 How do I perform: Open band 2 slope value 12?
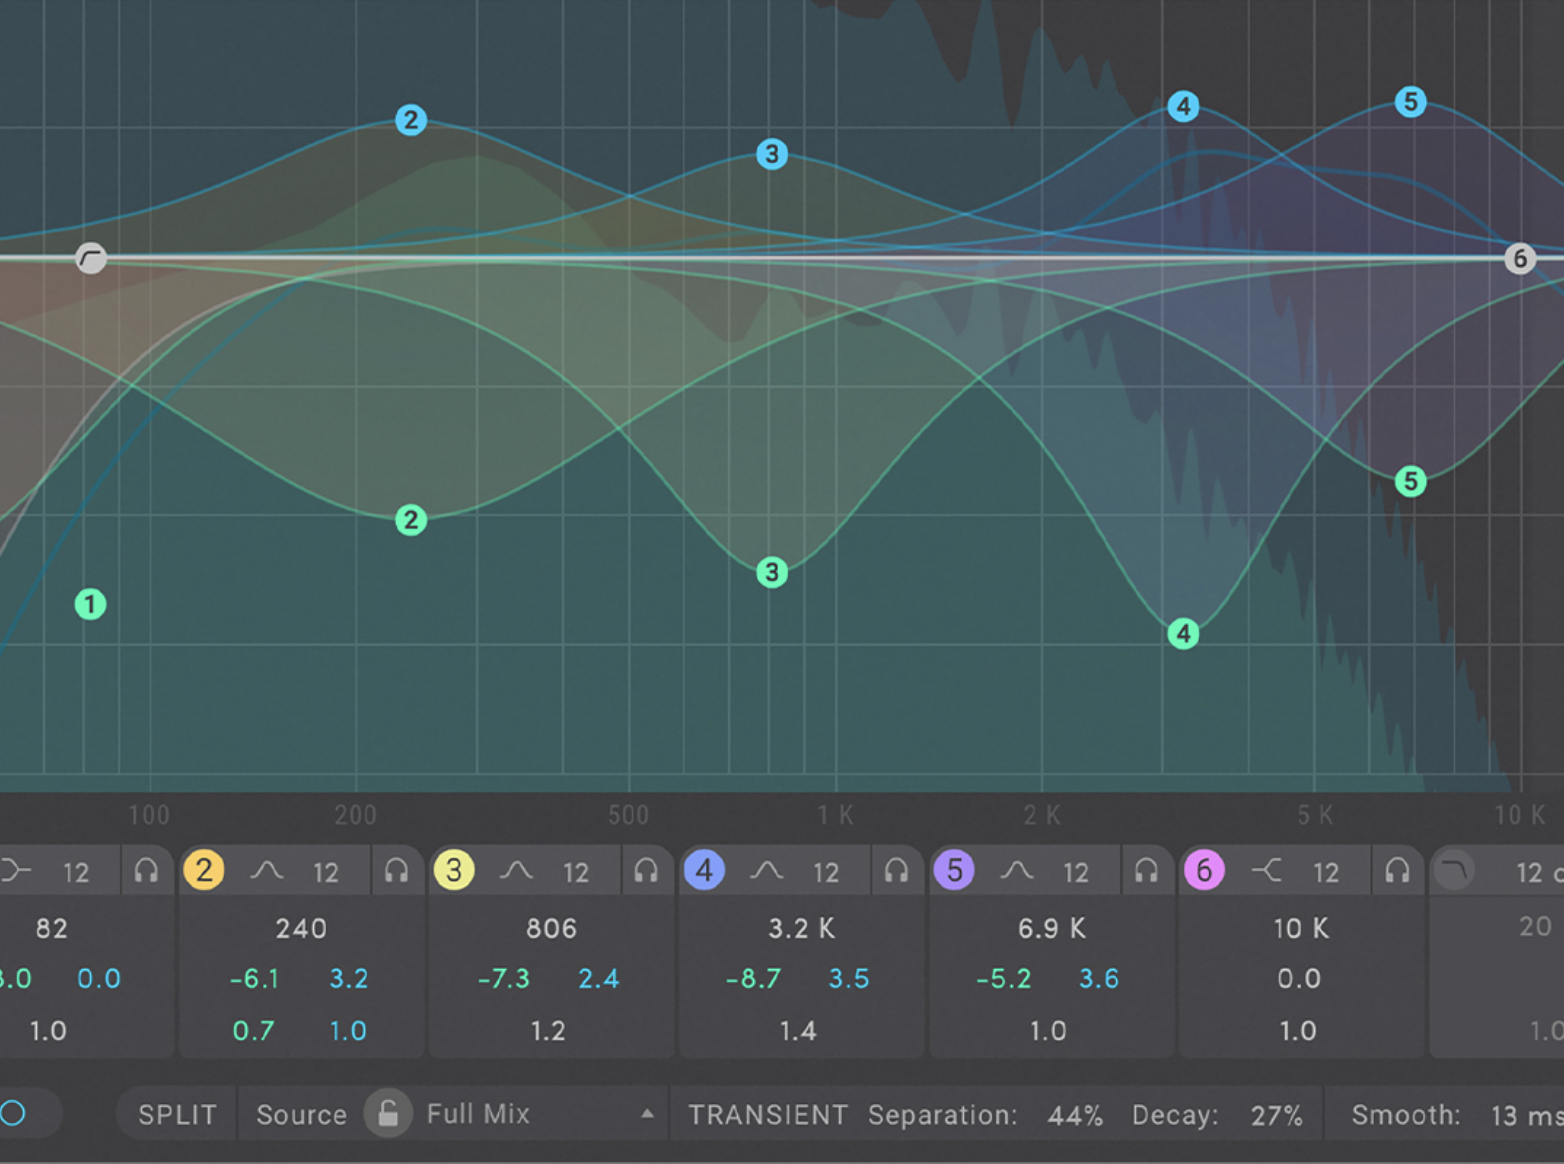point(326,873)
